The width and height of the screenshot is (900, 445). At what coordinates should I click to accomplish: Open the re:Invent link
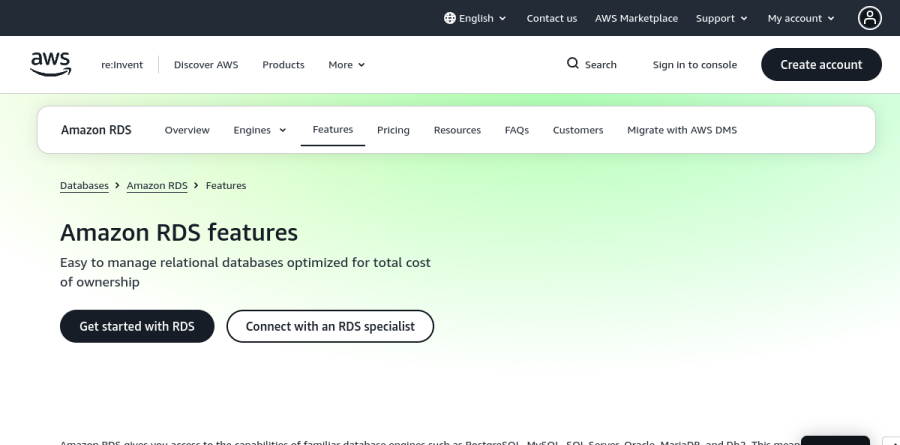[x=122, y=65]
